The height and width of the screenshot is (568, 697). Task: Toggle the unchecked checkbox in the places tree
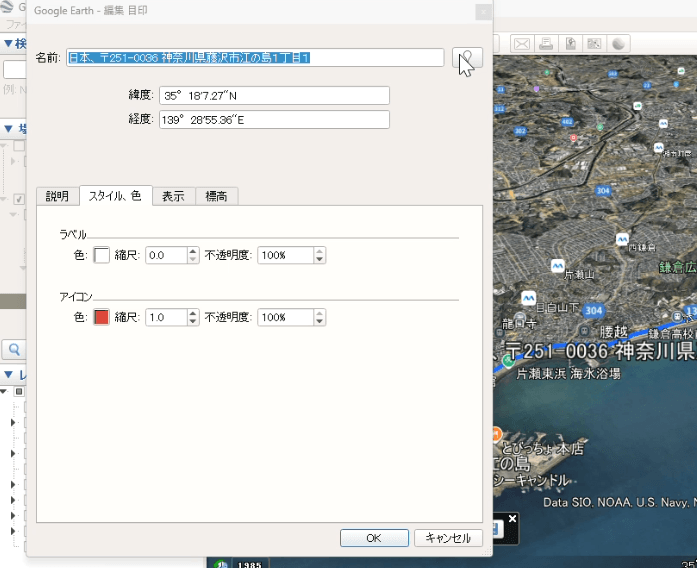pyautogui.click(x=19, y=146)
